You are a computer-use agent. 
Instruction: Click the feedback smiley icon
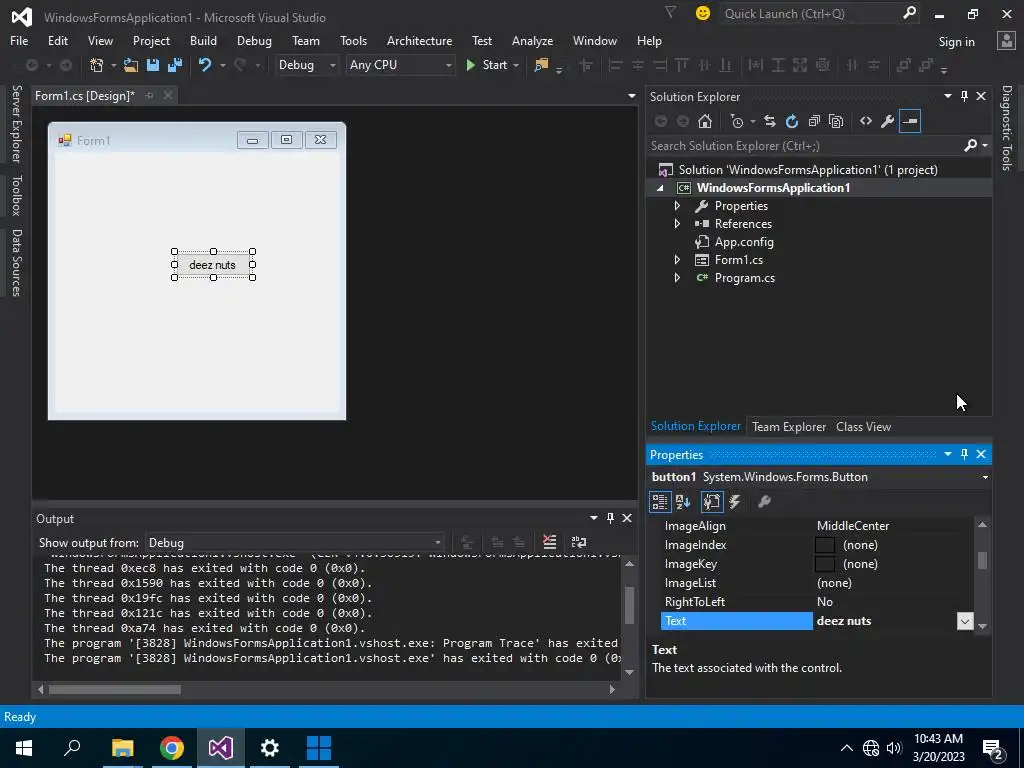[x=703, y=13]
